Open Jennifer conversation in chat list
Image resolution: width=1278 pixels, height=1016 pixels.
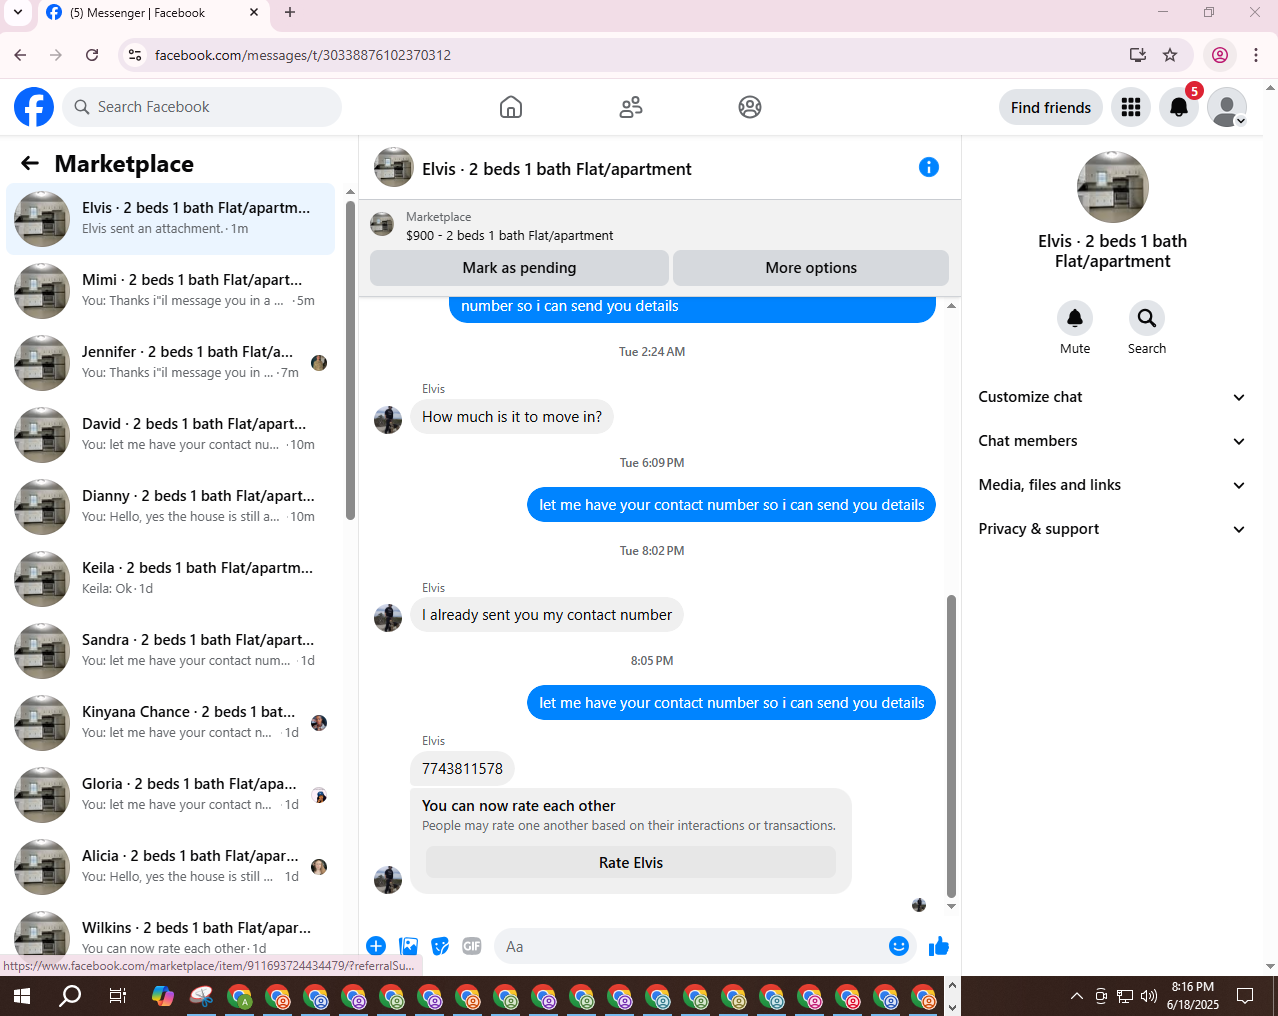pyautogui.click(x=171, y=363)
